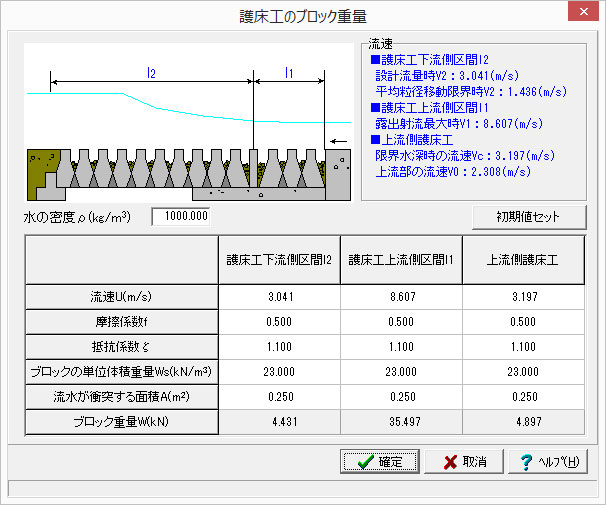606x505 pixels.
Task: Click row header 摩擦係数f
Action: tap(122, 322)
